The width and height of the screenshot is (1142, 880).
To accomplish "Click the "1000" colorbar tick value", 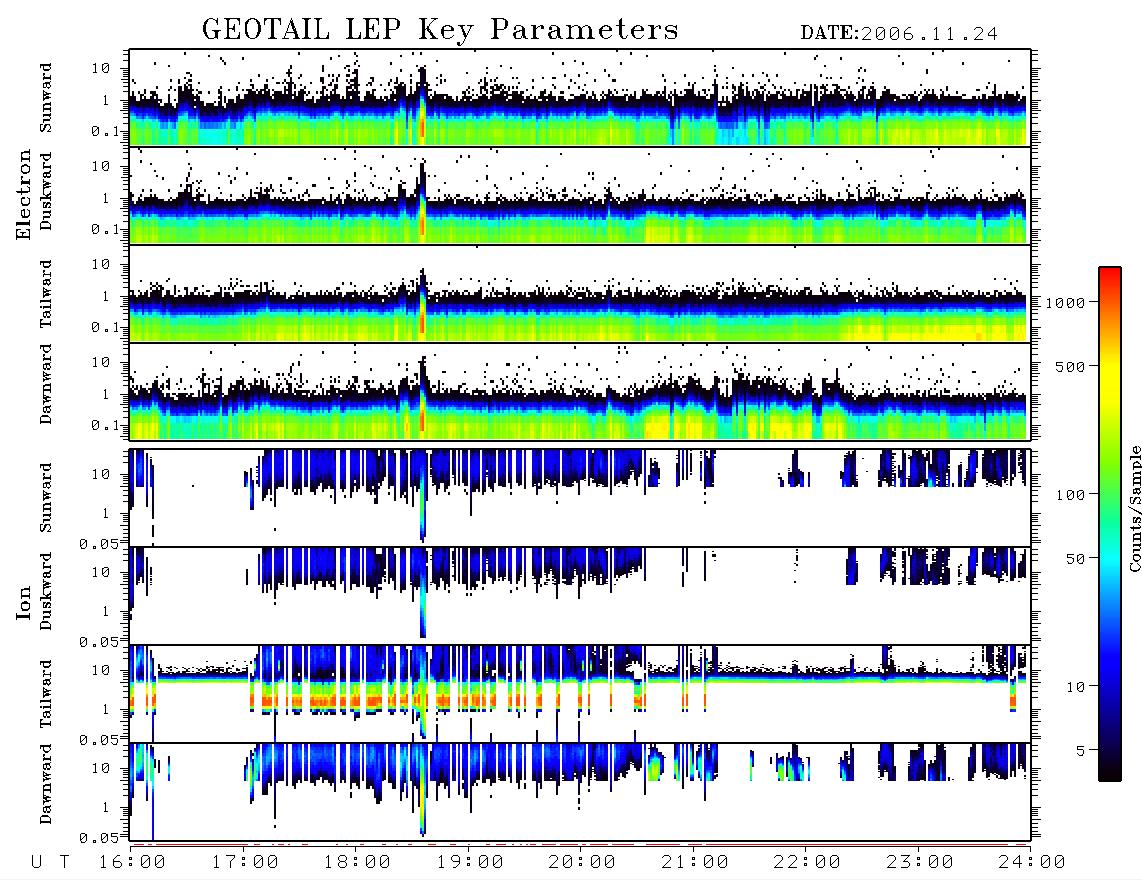I will pos(1066,302).
